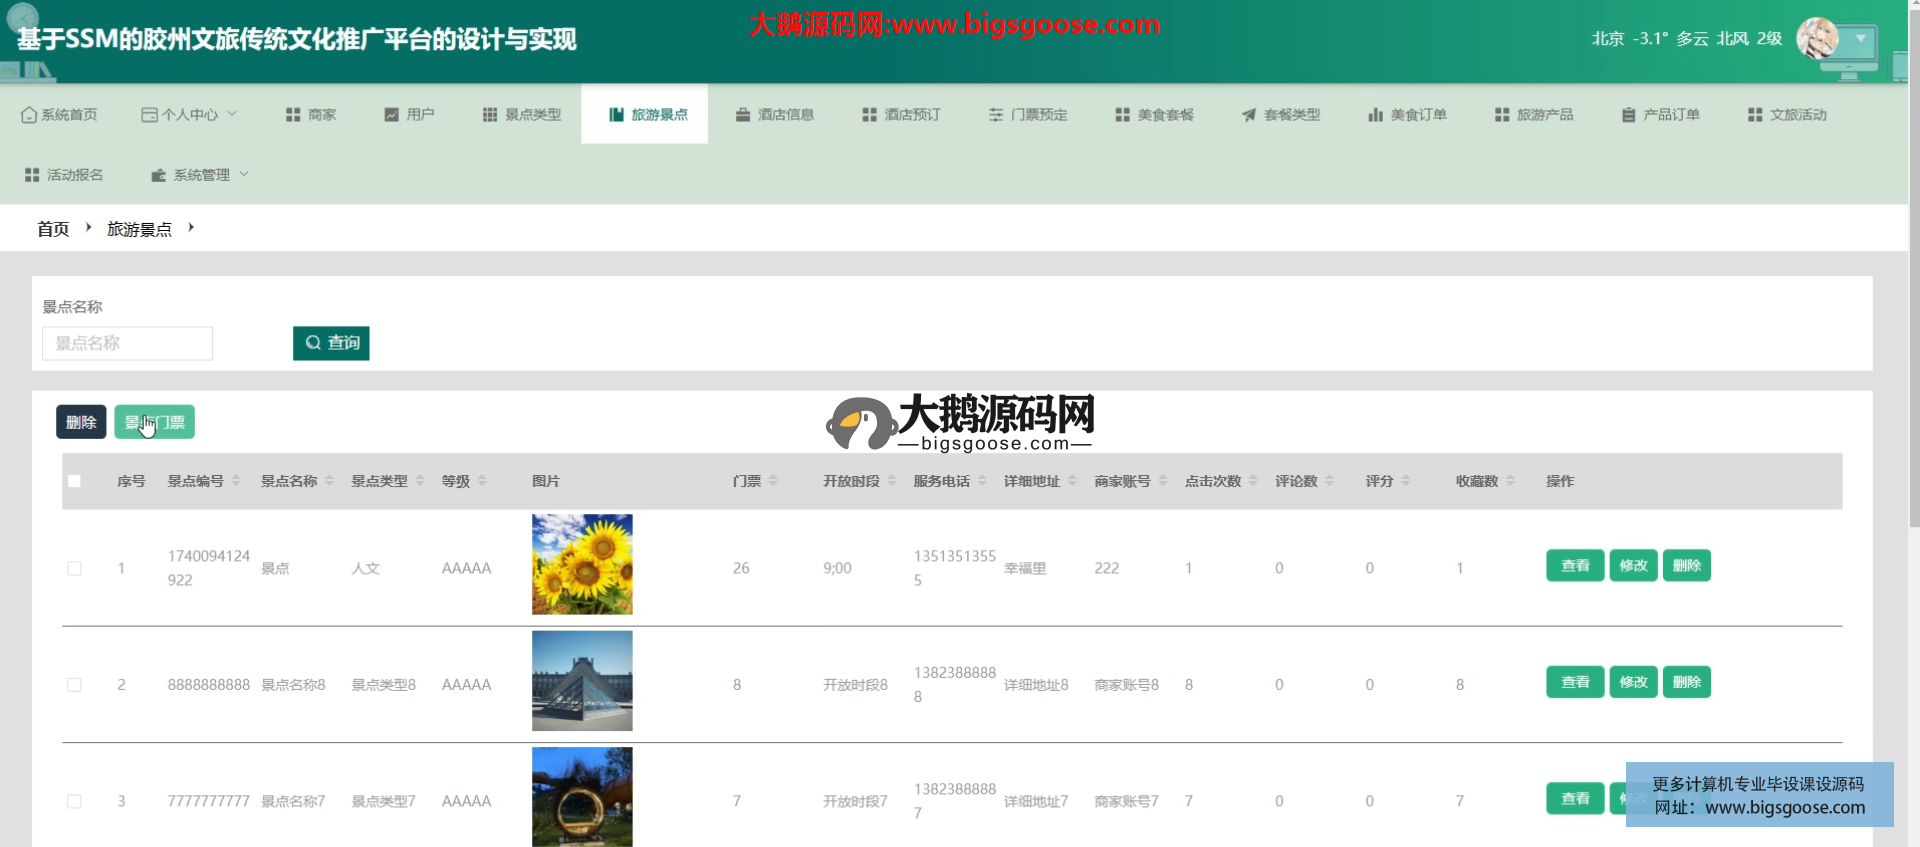The width and height of the screenshot is (1920, 847).
Task: Toggle the select-all checkbox in table header
Action: (x=74, y=481)
